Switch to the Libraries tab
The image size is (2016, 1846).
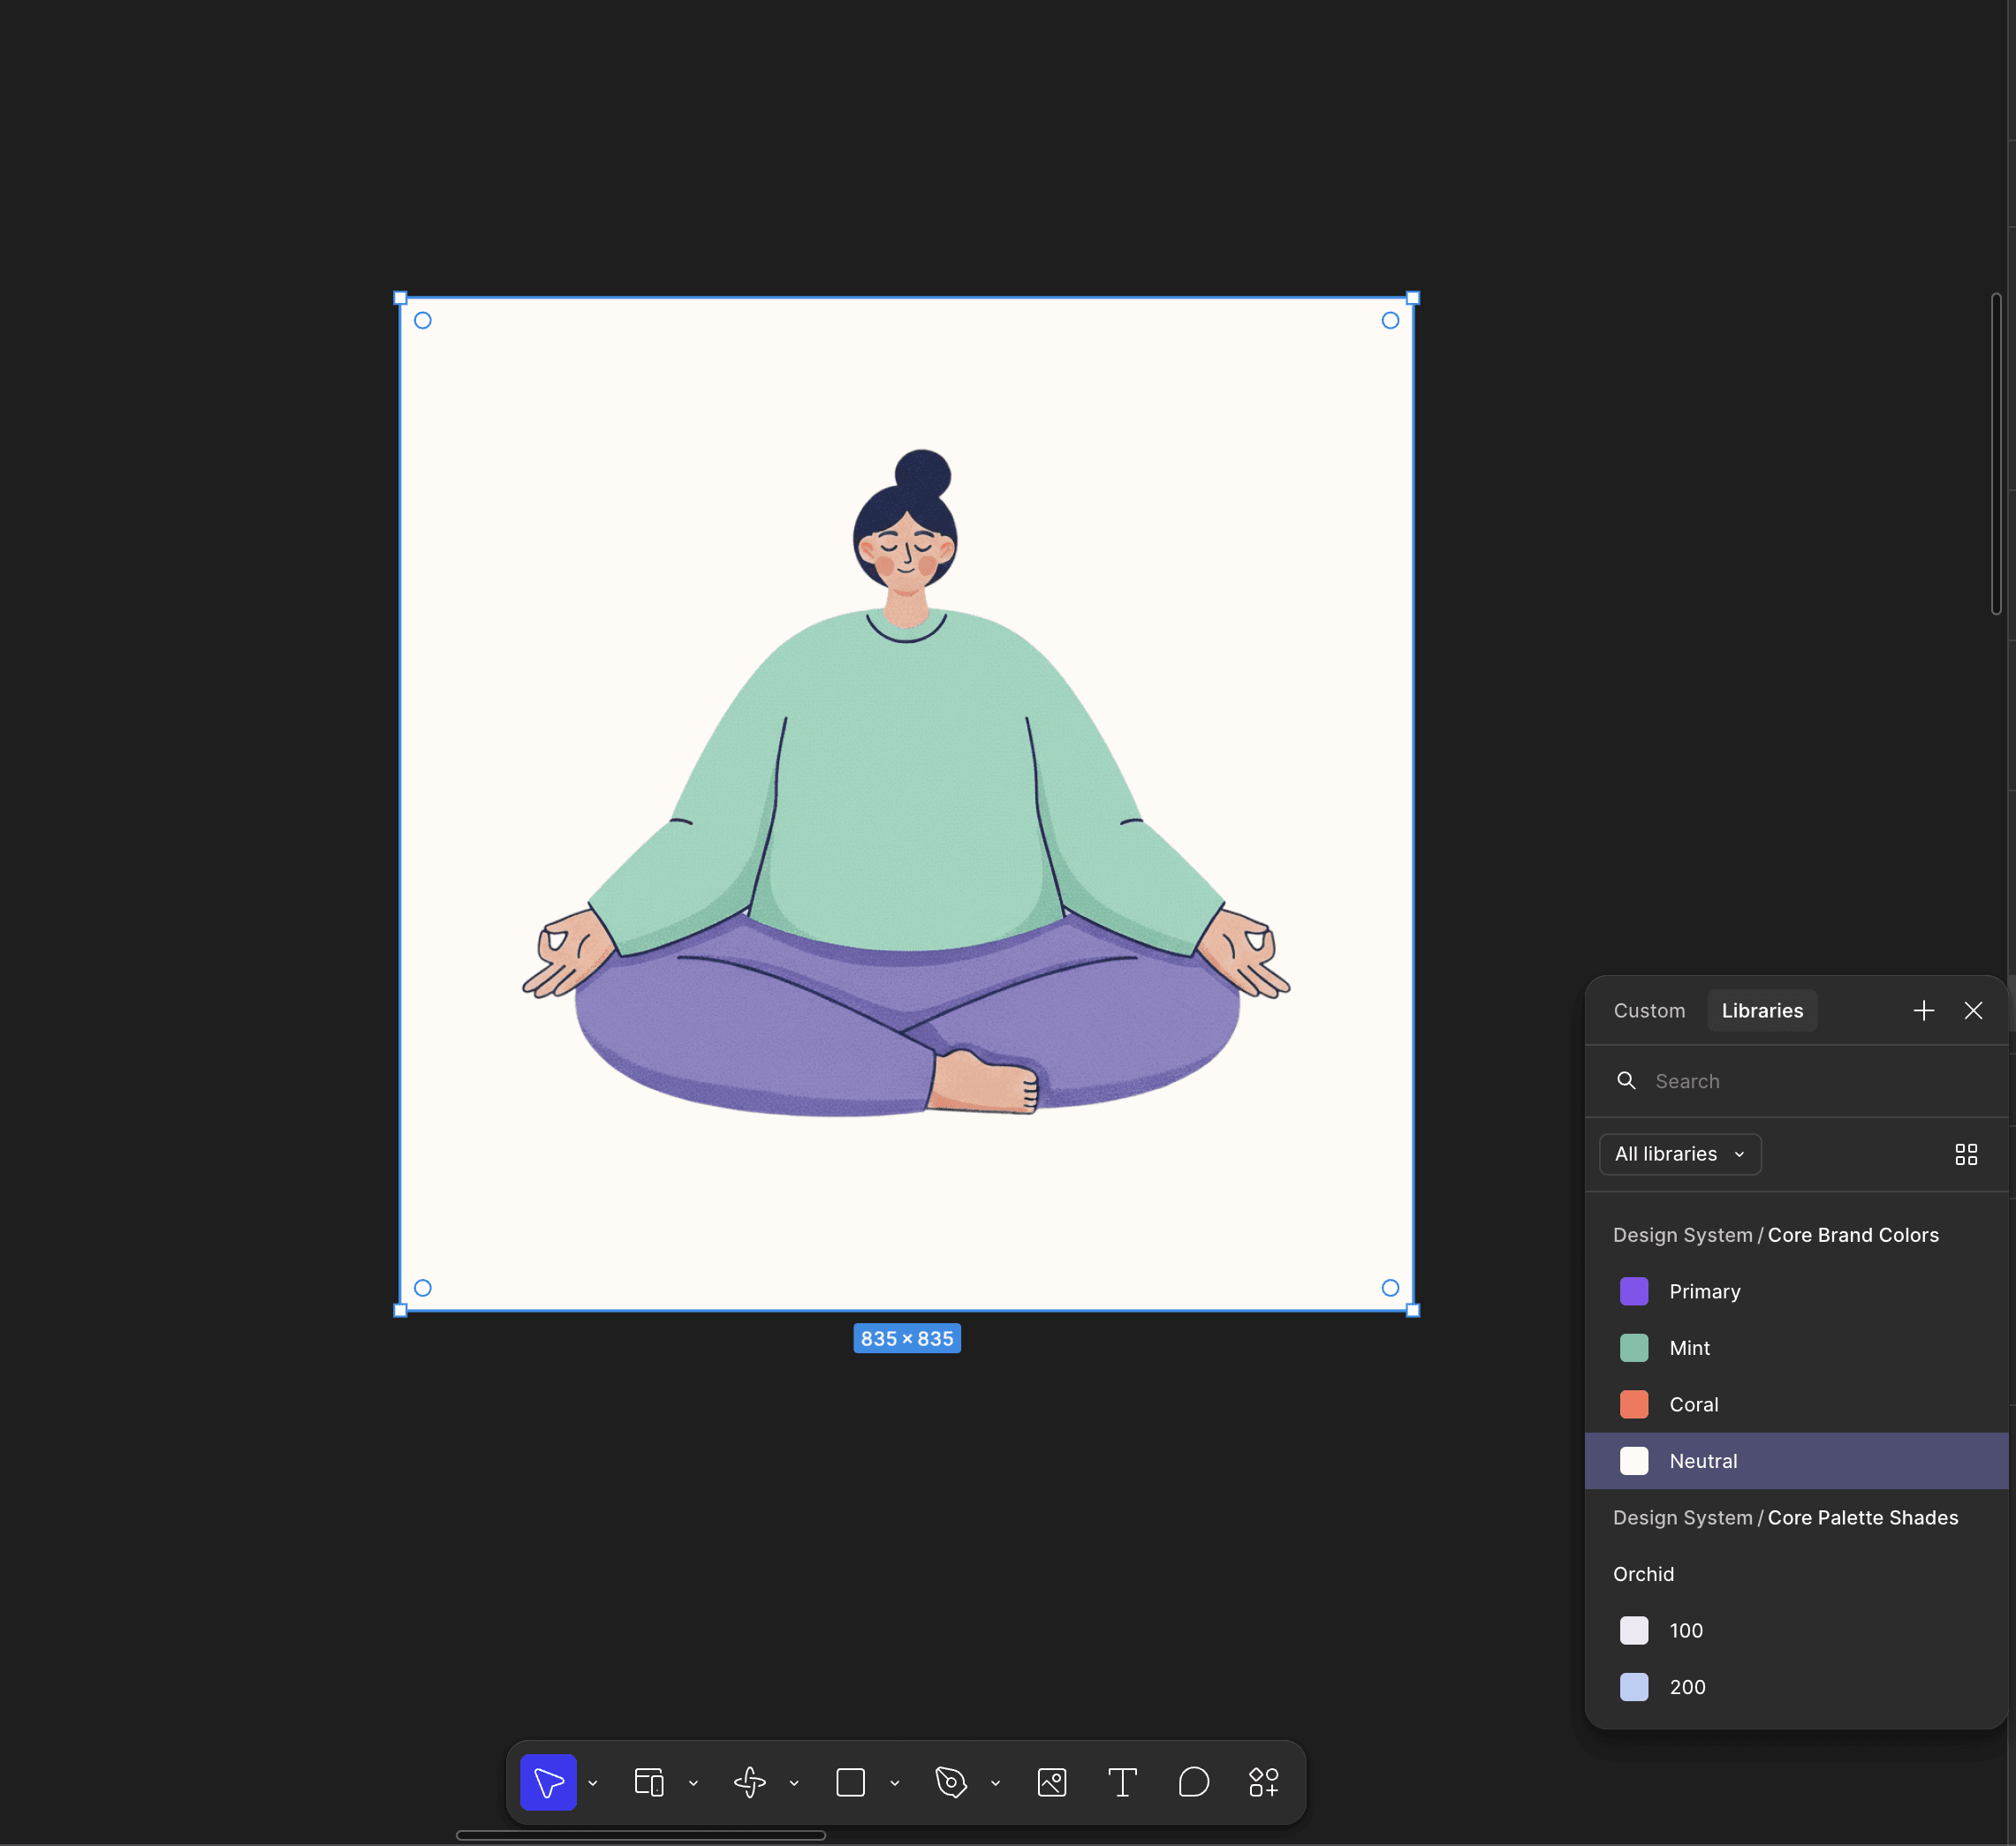(x=1762, y=1011)
